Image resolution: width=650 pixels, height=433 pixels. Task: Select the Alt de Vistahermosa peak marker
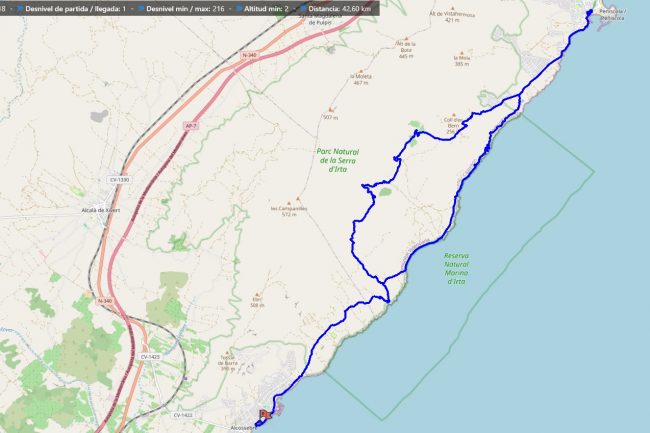point(450,8)
